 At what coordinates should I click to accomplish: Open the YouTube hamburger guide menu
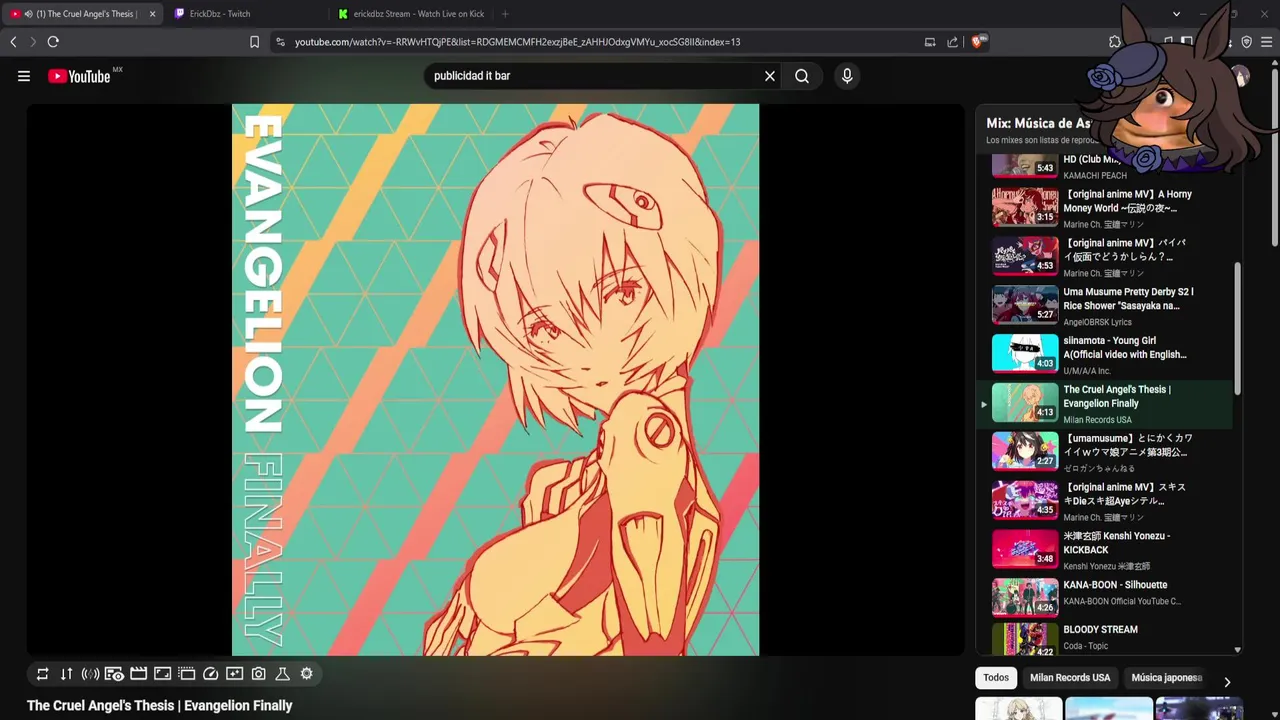pyautogui.click(x=24, y=76)
